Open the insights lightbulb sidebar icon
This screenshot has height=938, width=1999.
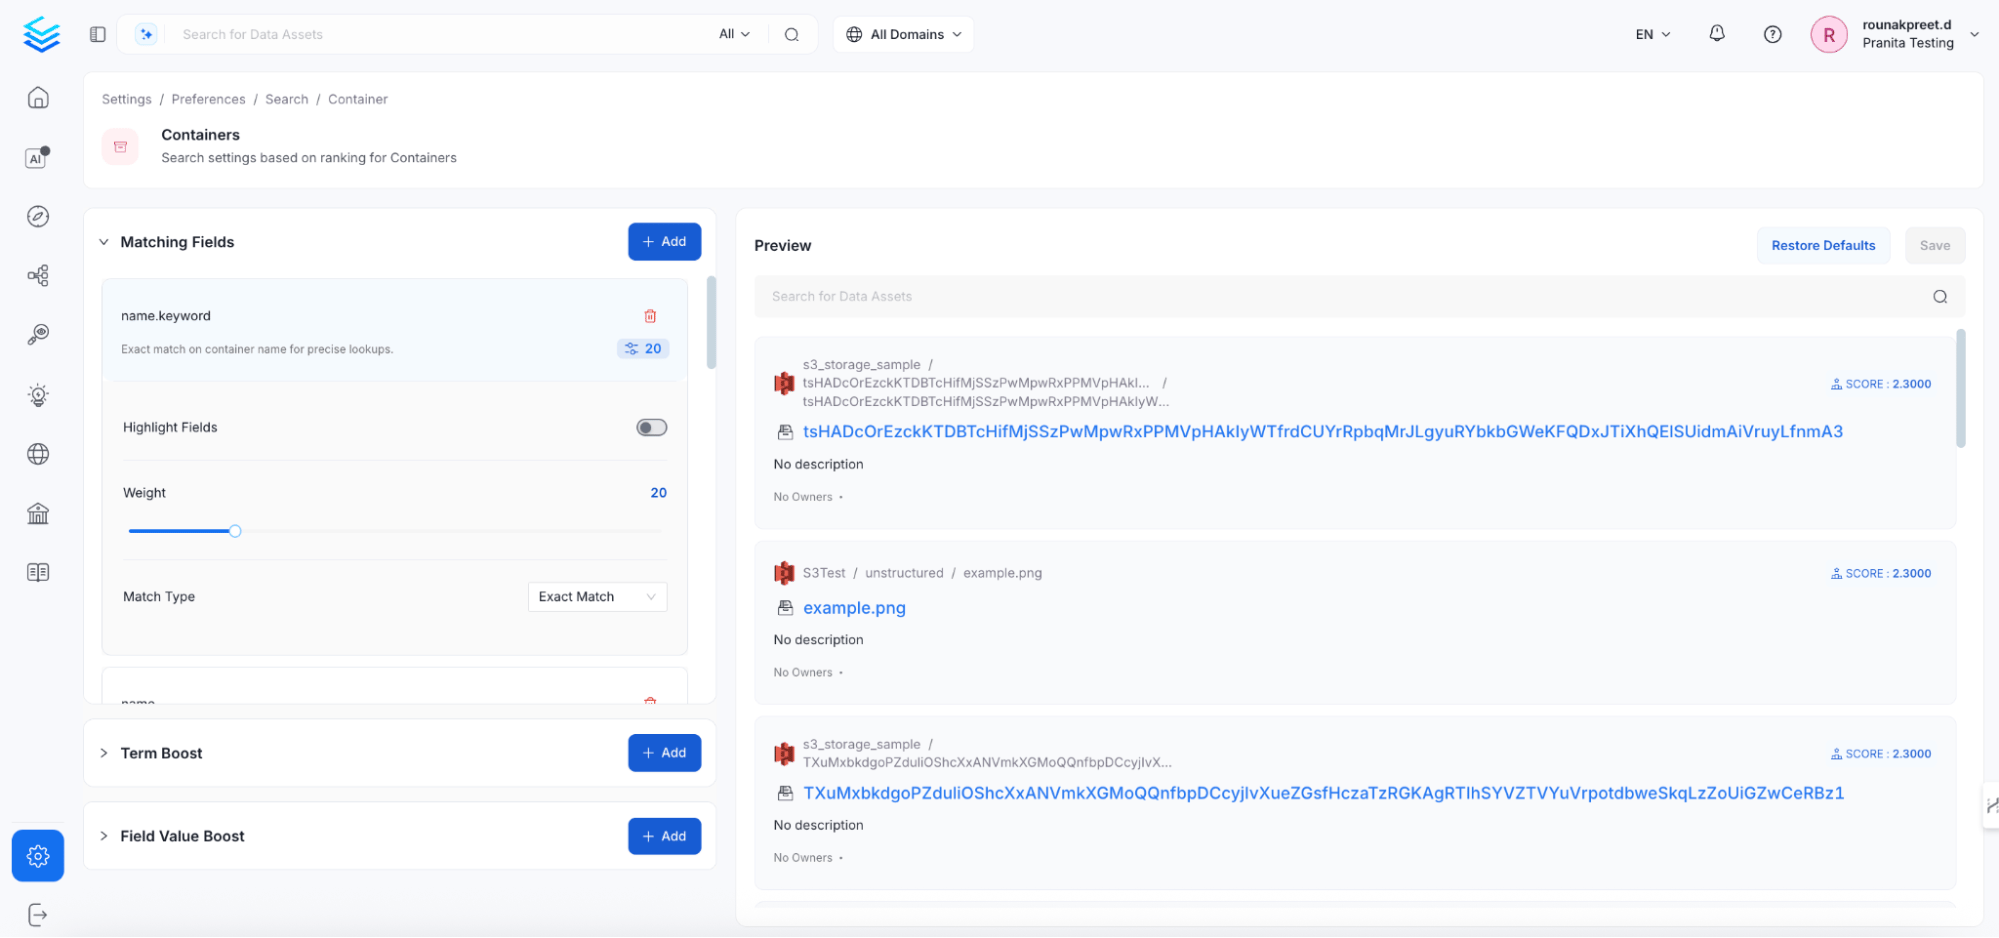[38, 394]
